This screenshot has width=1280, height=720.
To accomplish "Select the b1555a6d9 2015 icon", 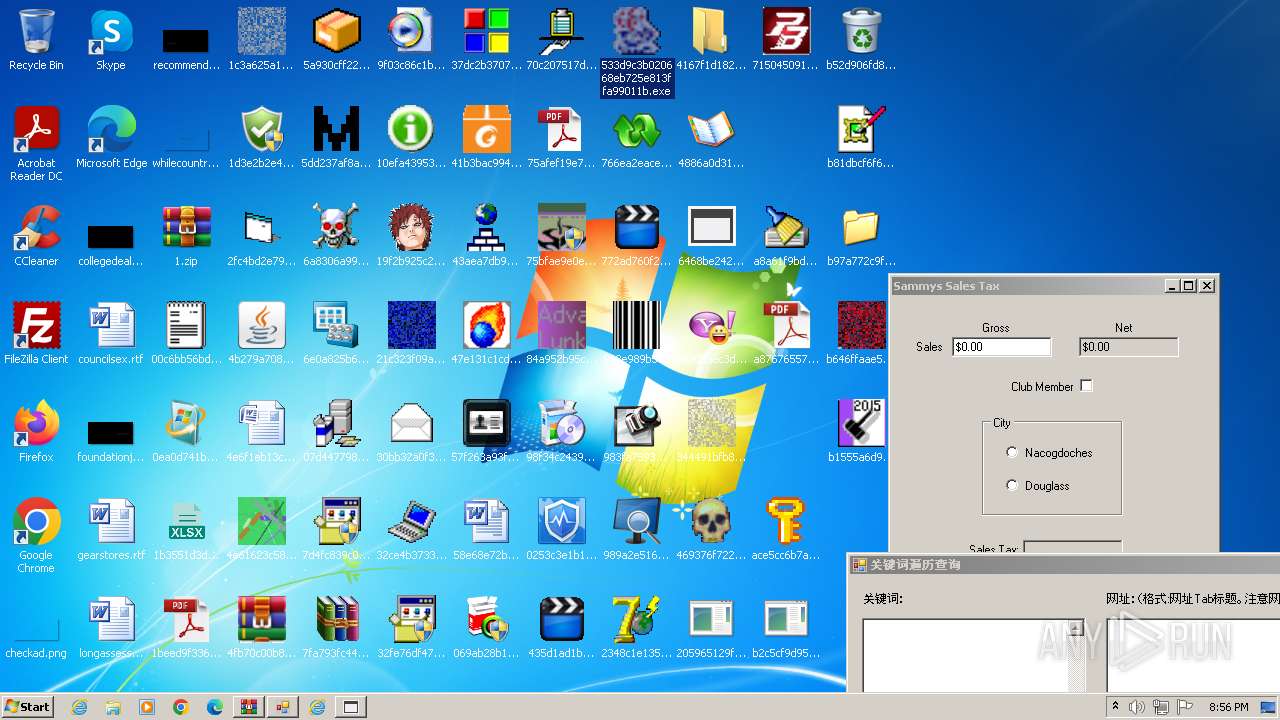I will click(x=861, y=432).
